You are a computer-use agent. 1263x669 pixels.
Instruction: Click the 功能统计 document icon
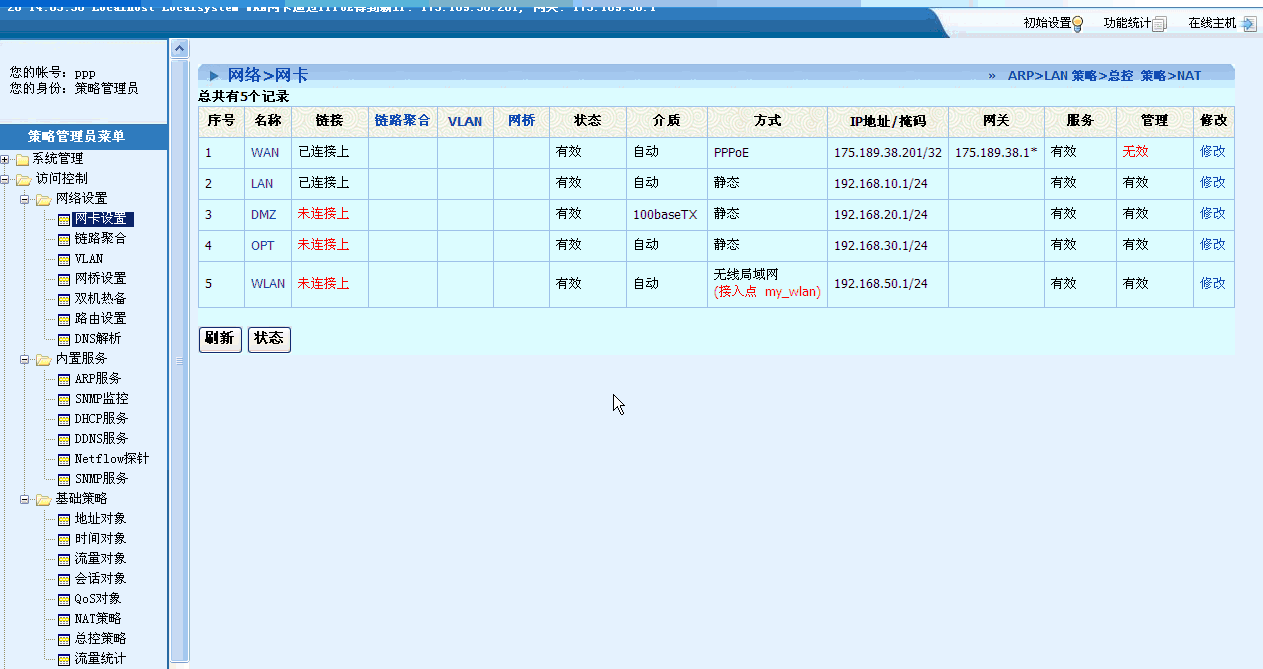click(x=1159, y=24)
